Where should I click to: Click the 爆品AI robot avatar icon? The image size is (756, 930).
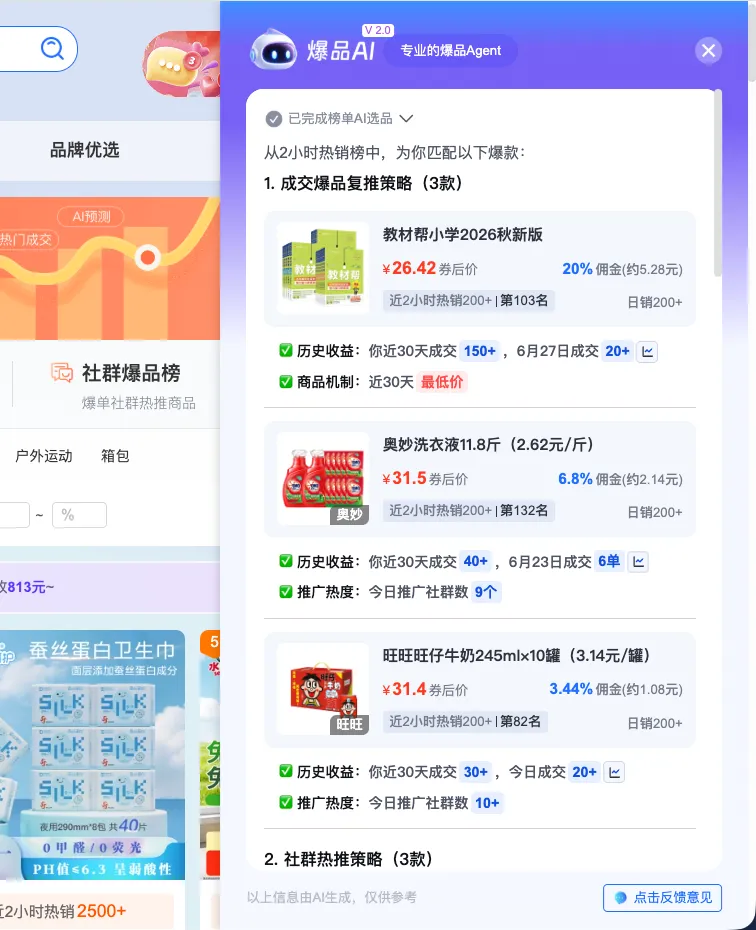coord(273,50)
